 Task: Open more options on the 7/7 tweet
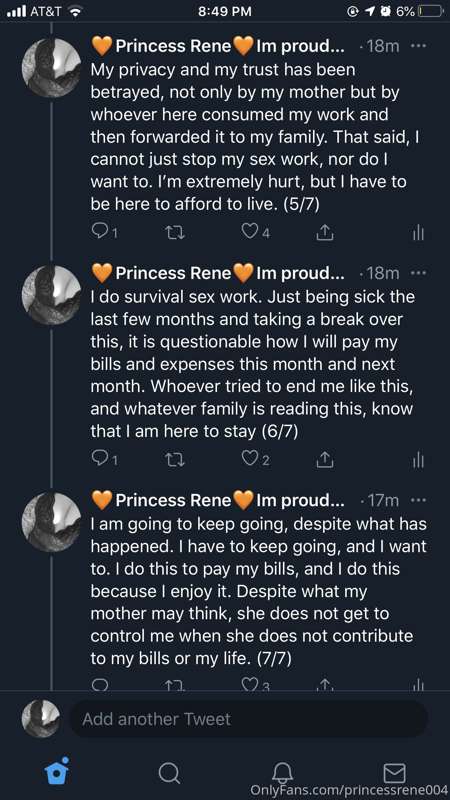[x=418, y=500]
